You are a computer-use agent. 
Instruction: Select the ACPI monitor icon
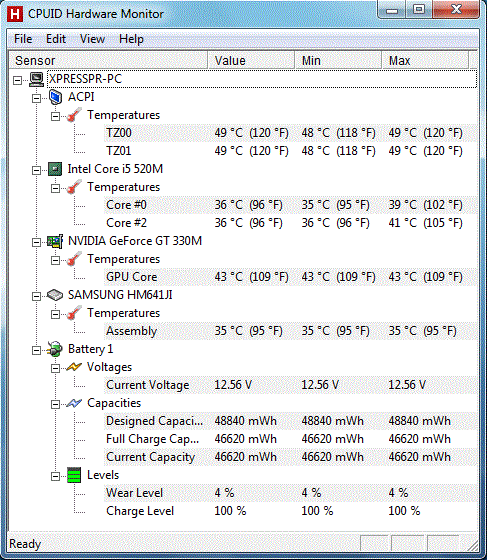(x=55, y=97)
